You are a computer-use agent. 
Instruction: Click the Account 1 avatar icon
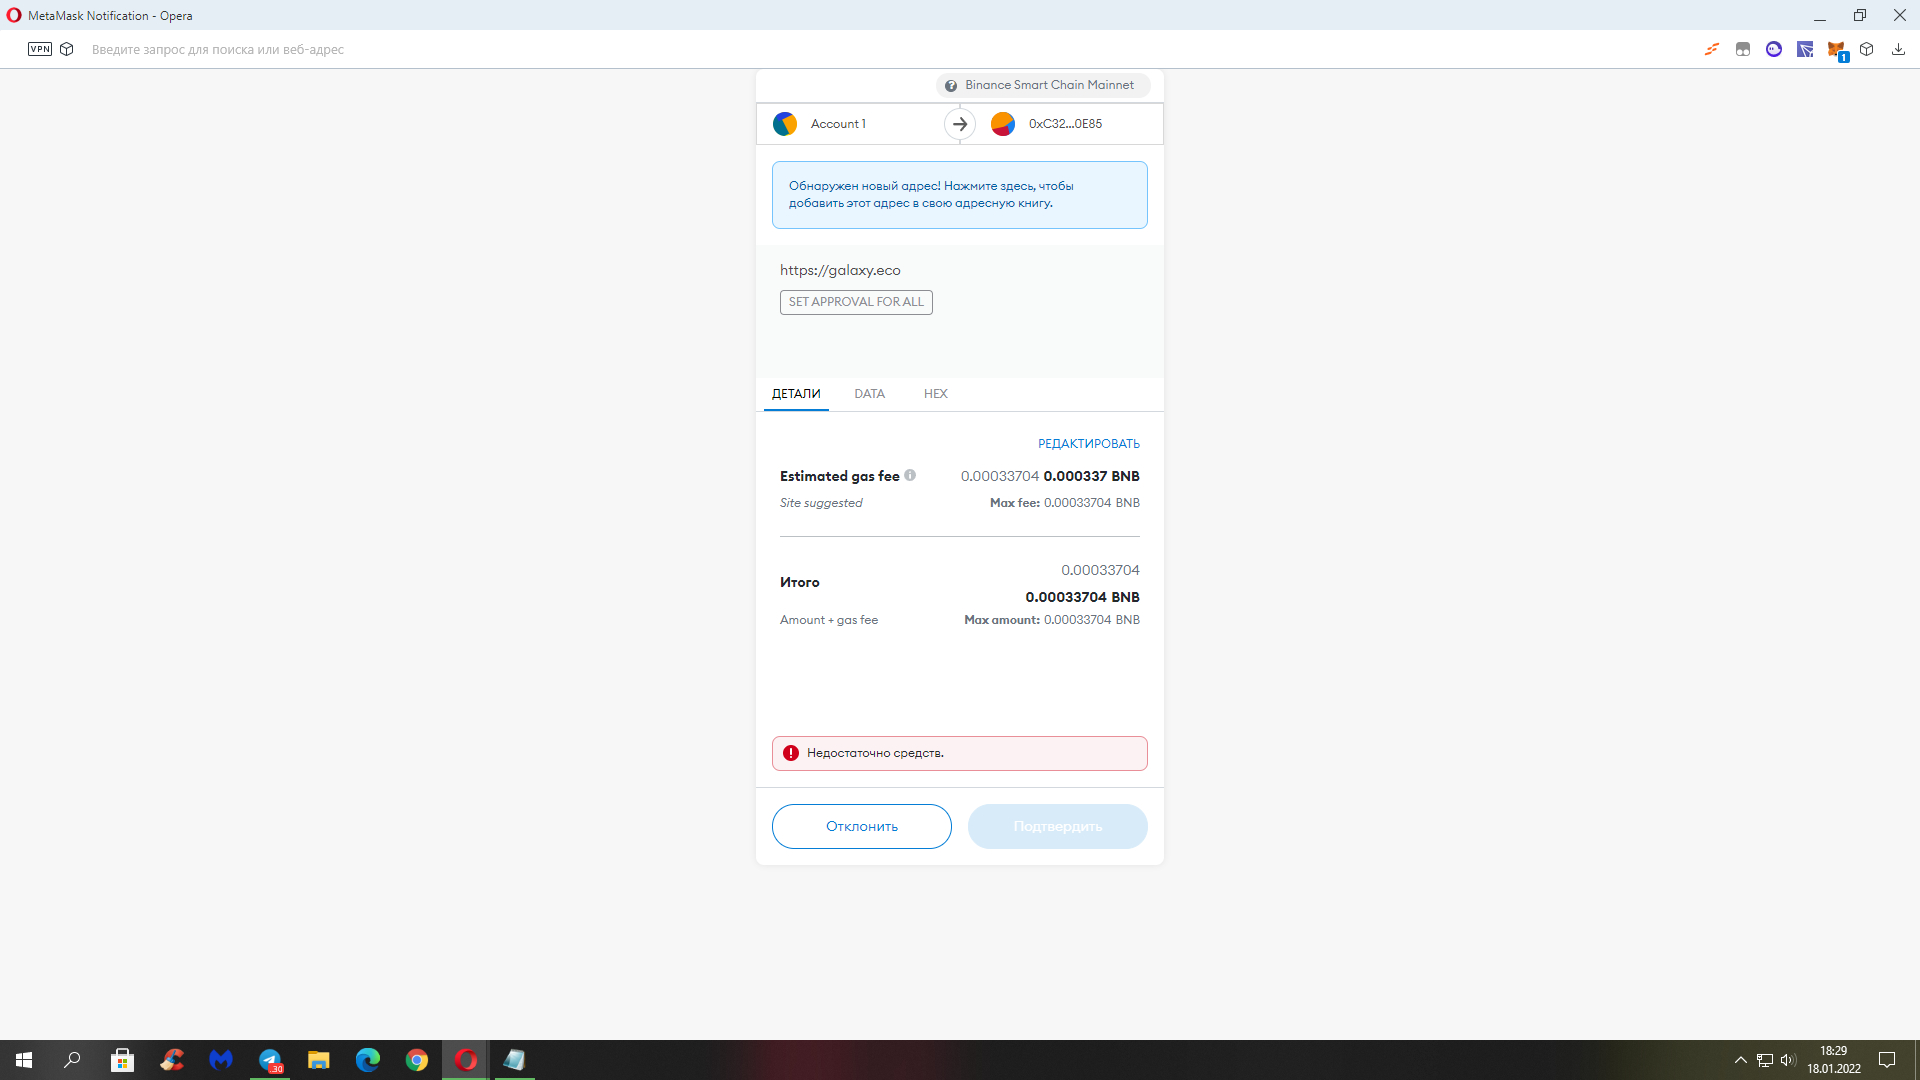point(785,124)
